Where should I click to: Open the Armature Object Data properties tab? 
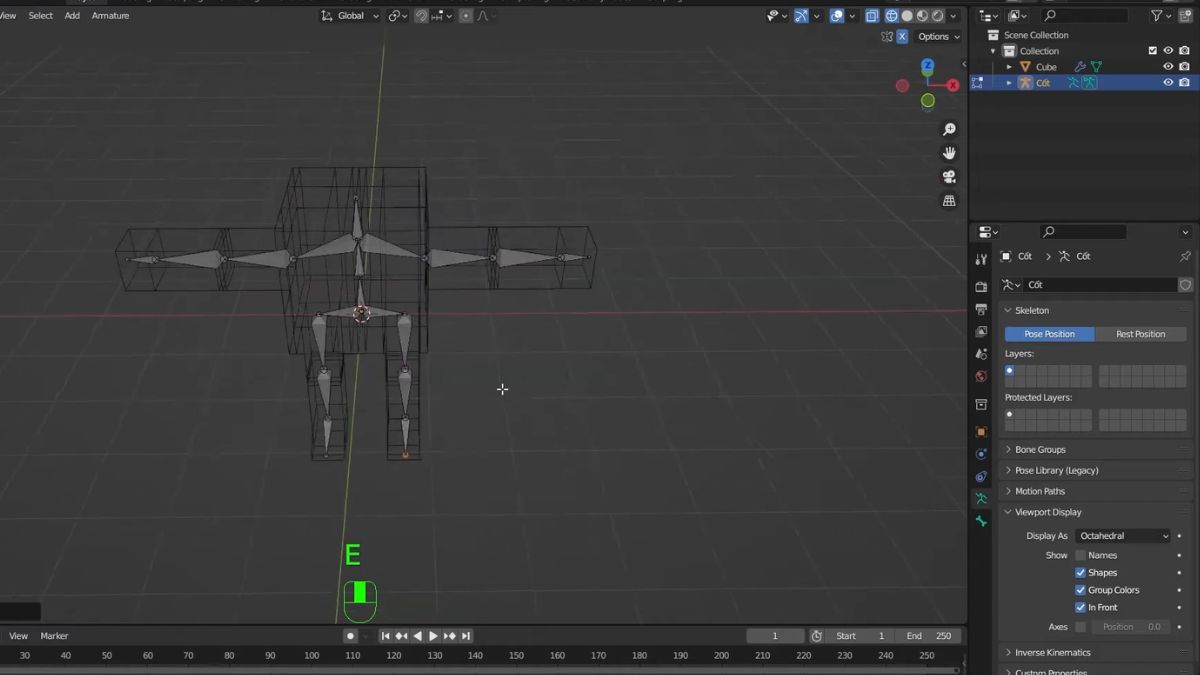pyautogui.click(x=981, y=498)
